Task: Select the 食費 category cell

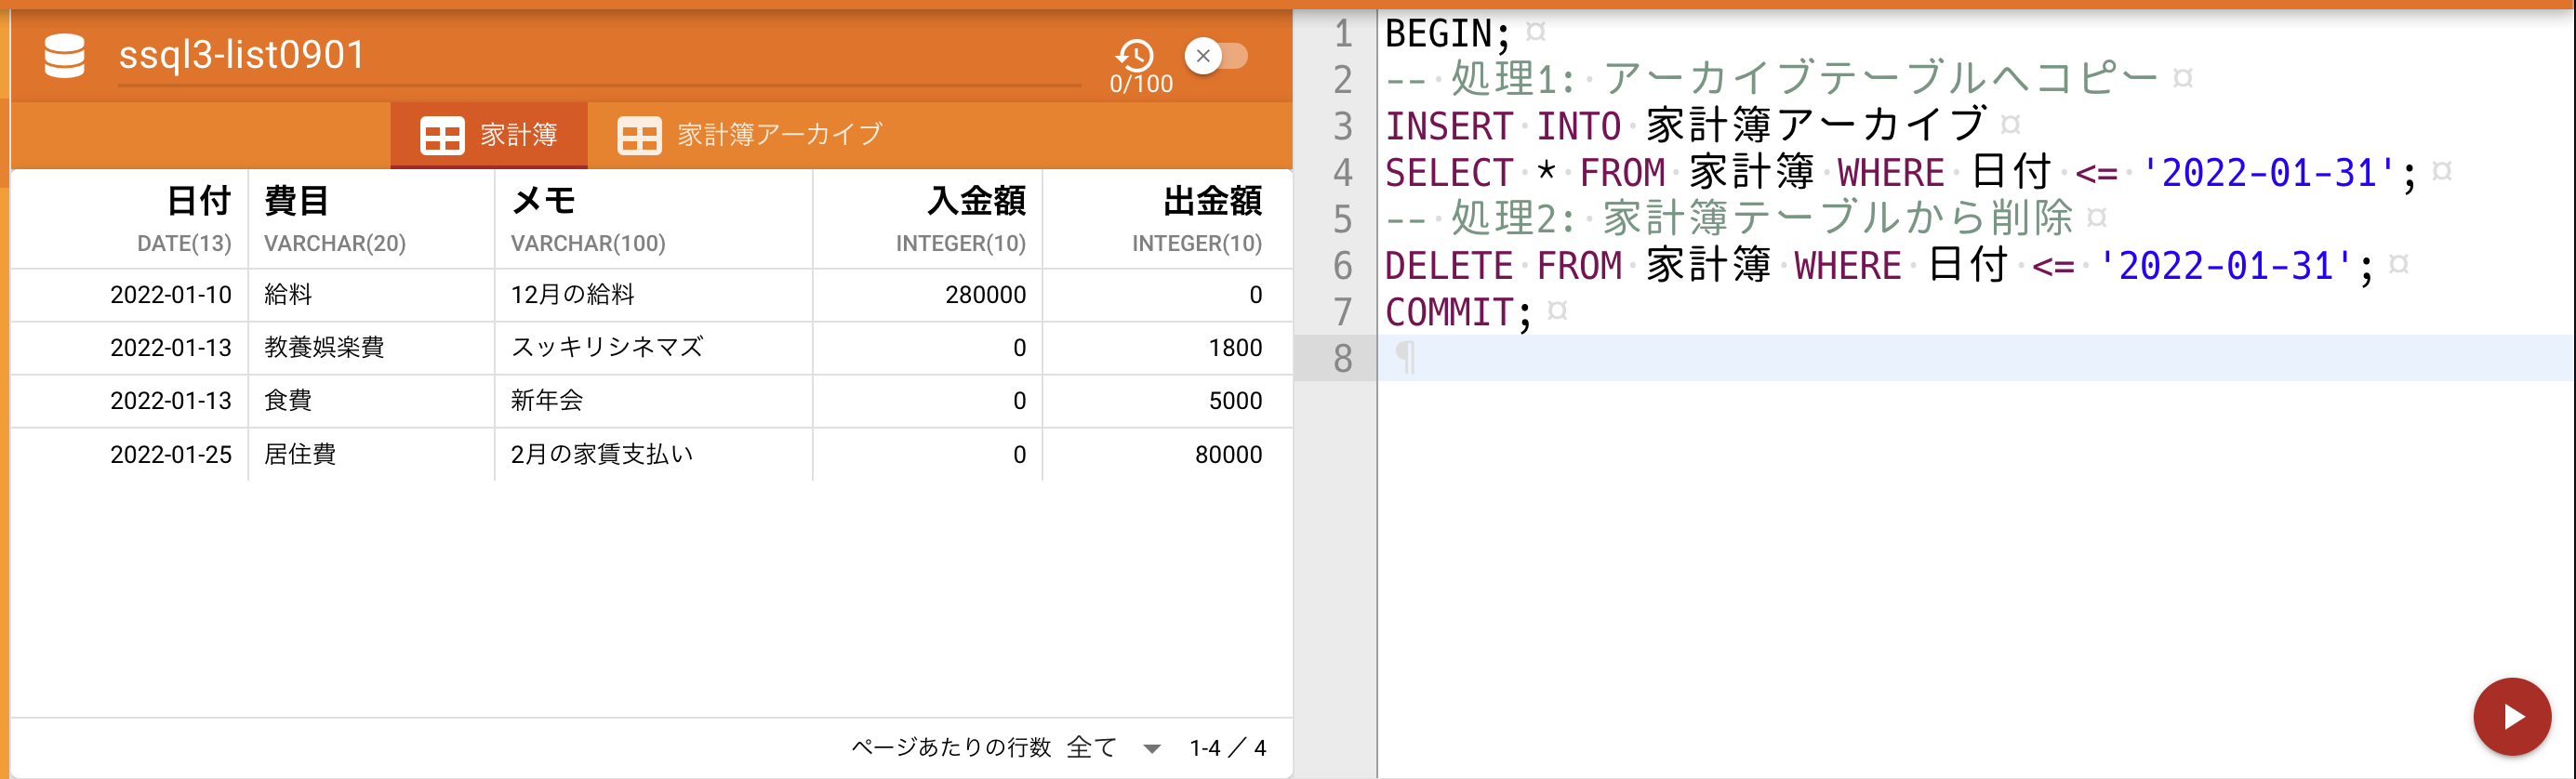Action: [371, 401]
